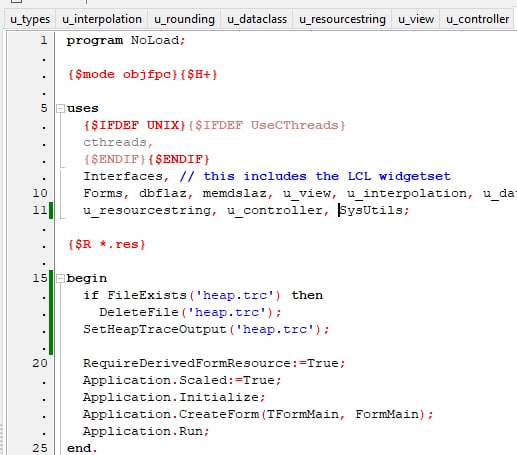
Task: Click gutter line number 20
Action: [x=40, y=363]
